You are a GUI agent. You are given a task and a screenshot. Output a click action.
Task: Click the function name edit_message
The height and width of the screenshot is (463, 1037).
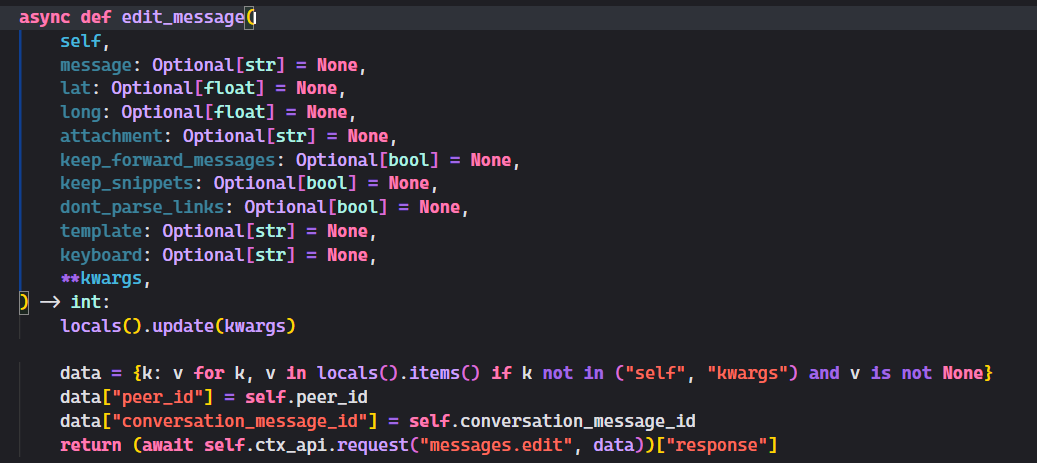(x=183, y=18)
